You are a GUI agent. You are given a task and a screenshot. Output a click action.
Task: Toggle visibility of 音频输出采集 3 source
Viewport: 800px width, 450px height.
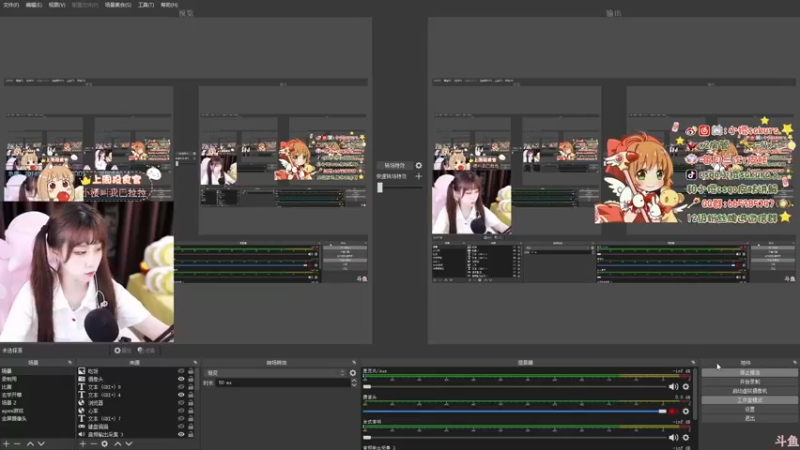click(x=181, y=434)
